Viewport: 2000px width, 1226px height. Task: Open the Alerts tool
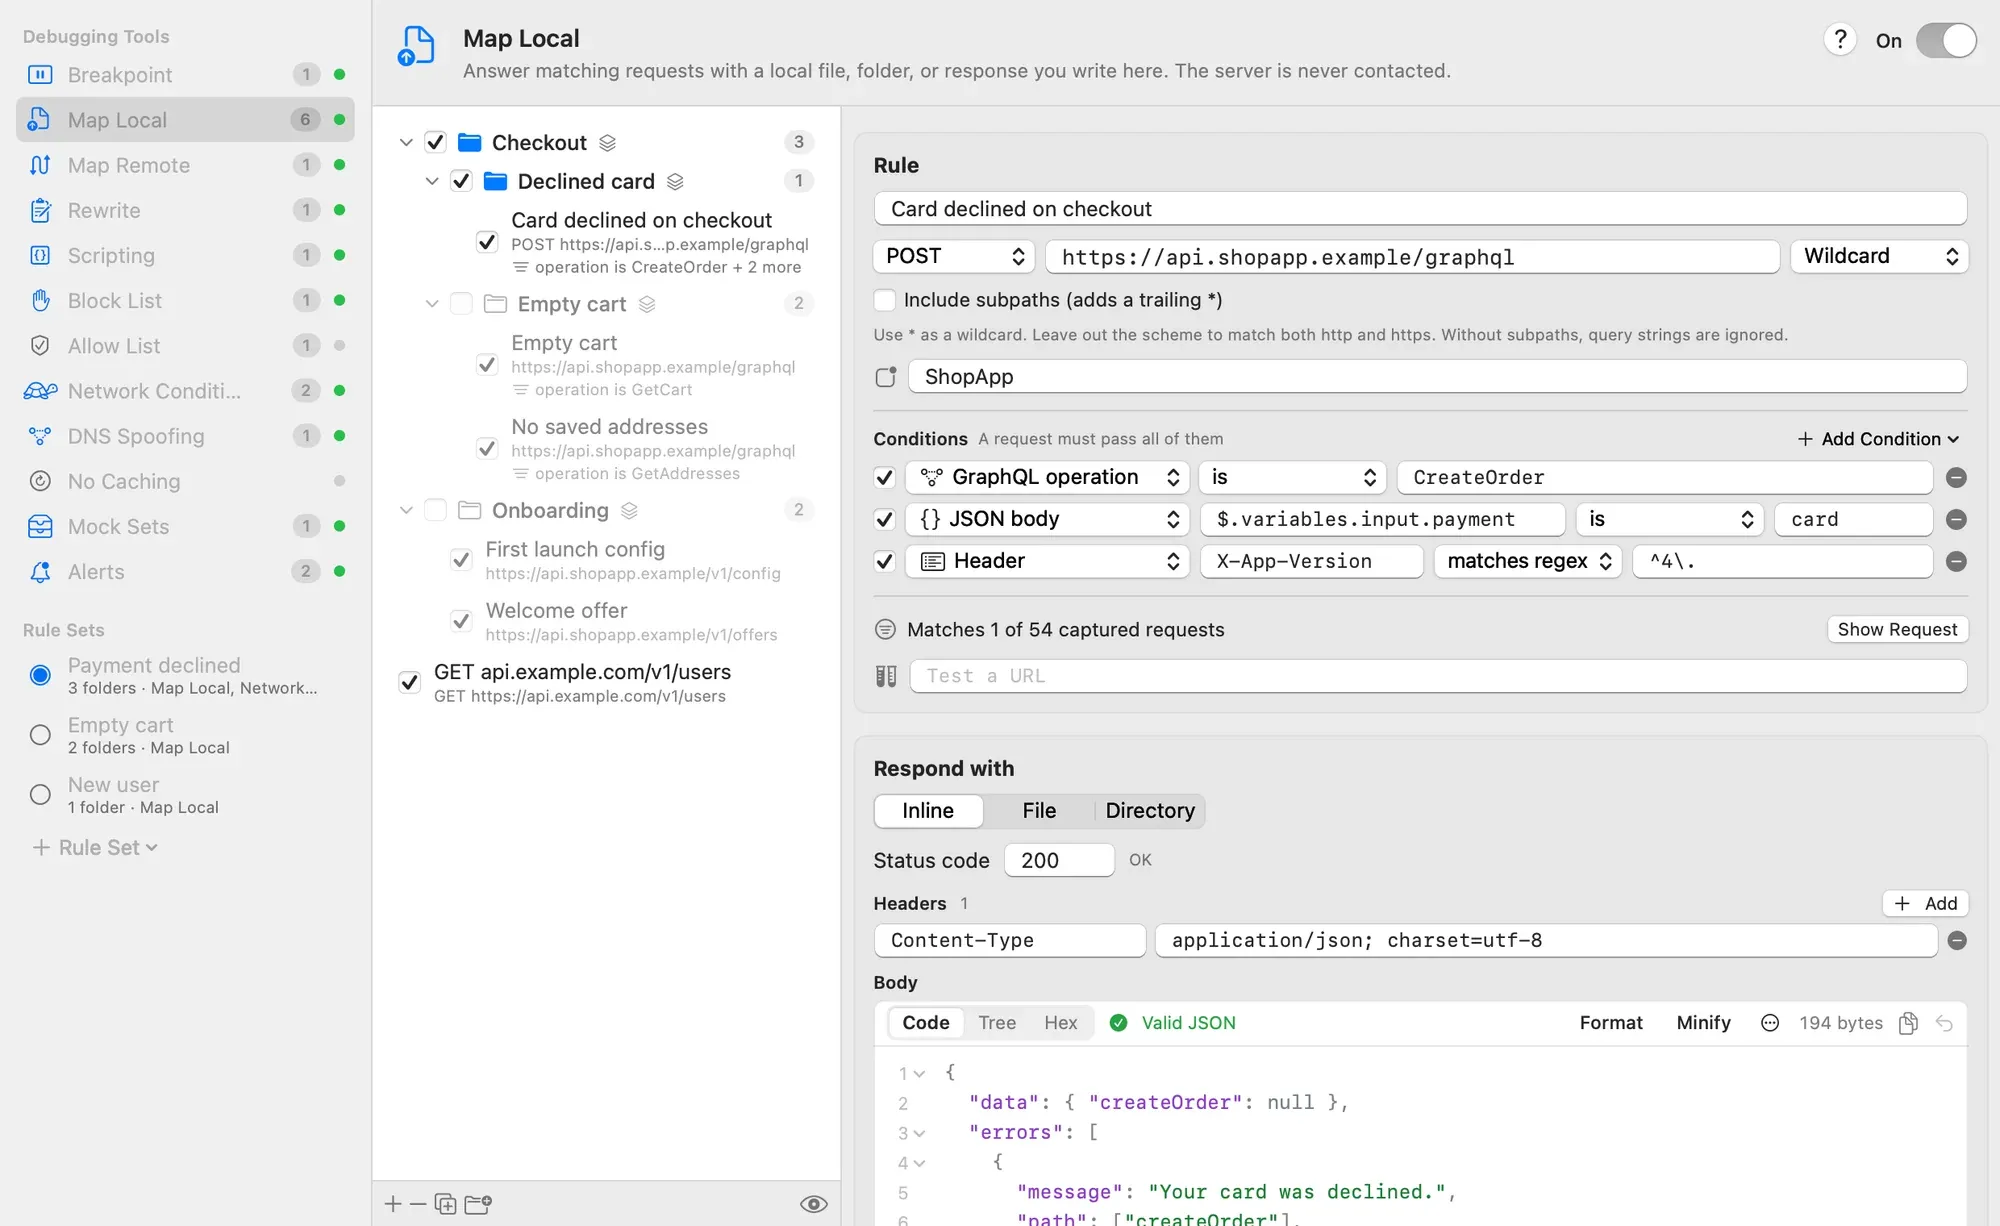[x=185, y=571]
